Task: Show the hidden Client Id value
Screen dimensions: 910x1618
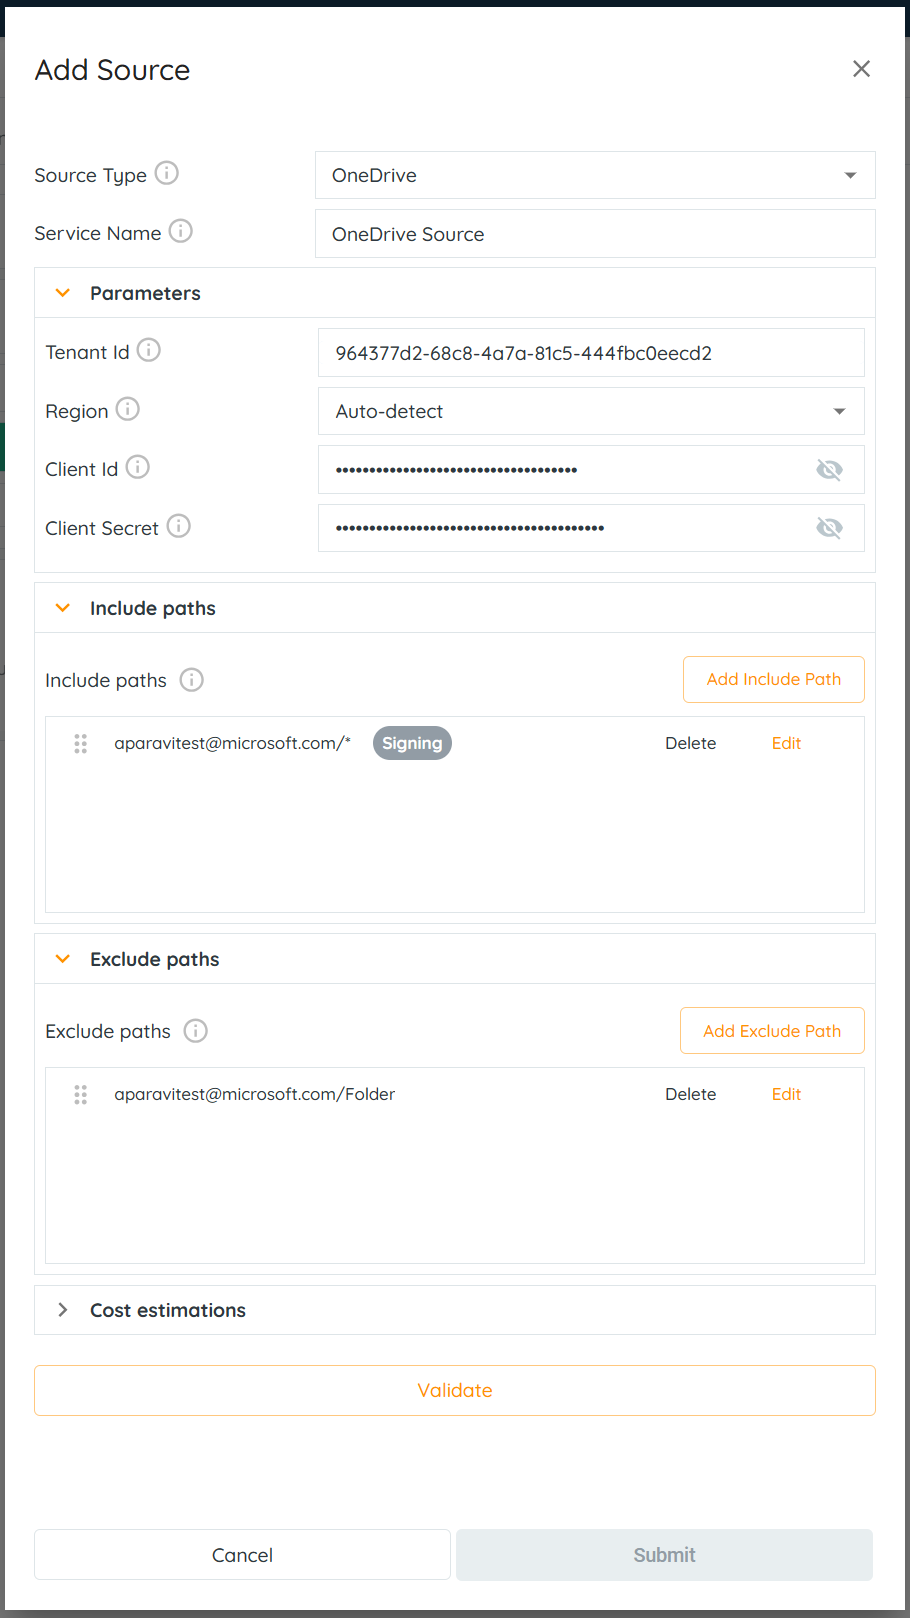Action: tap(829, 470)
